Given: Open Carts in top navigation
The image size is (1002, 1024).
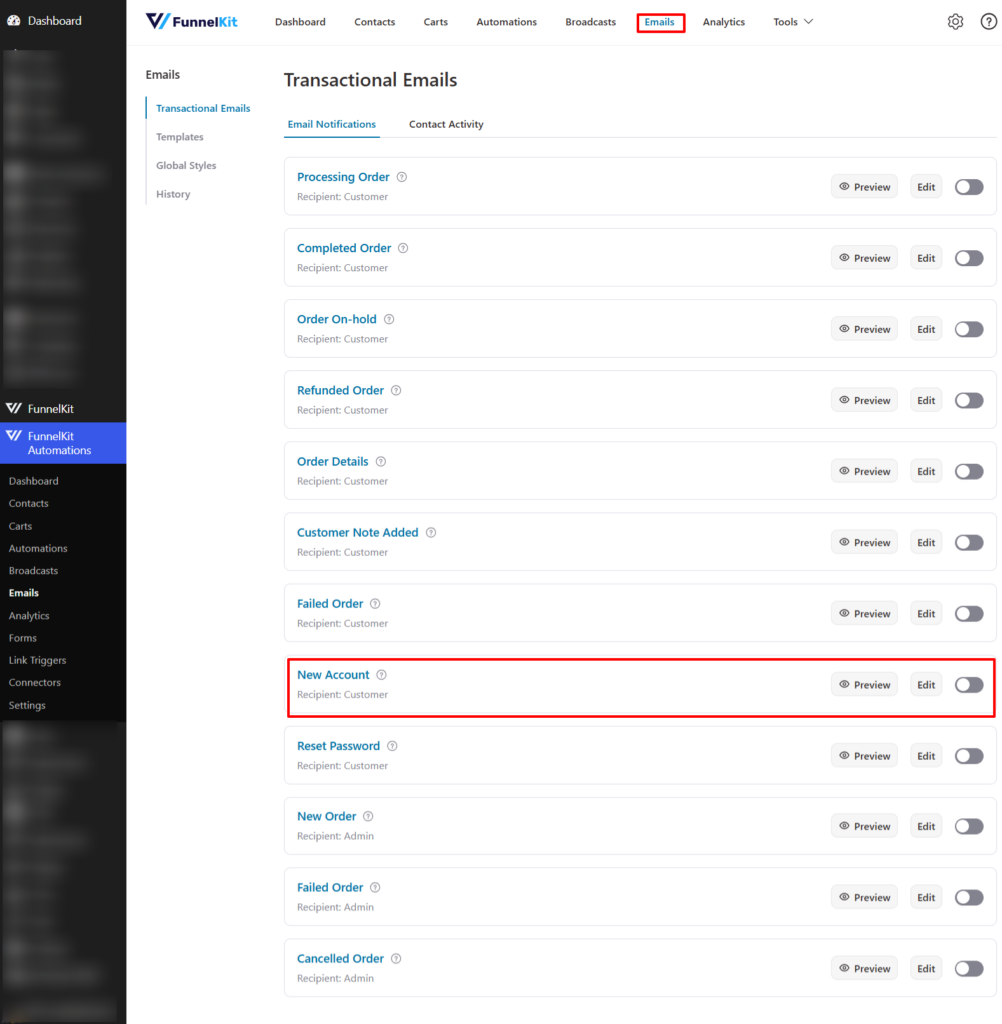Looking at the screenshot, I should (x=435, y=22).
